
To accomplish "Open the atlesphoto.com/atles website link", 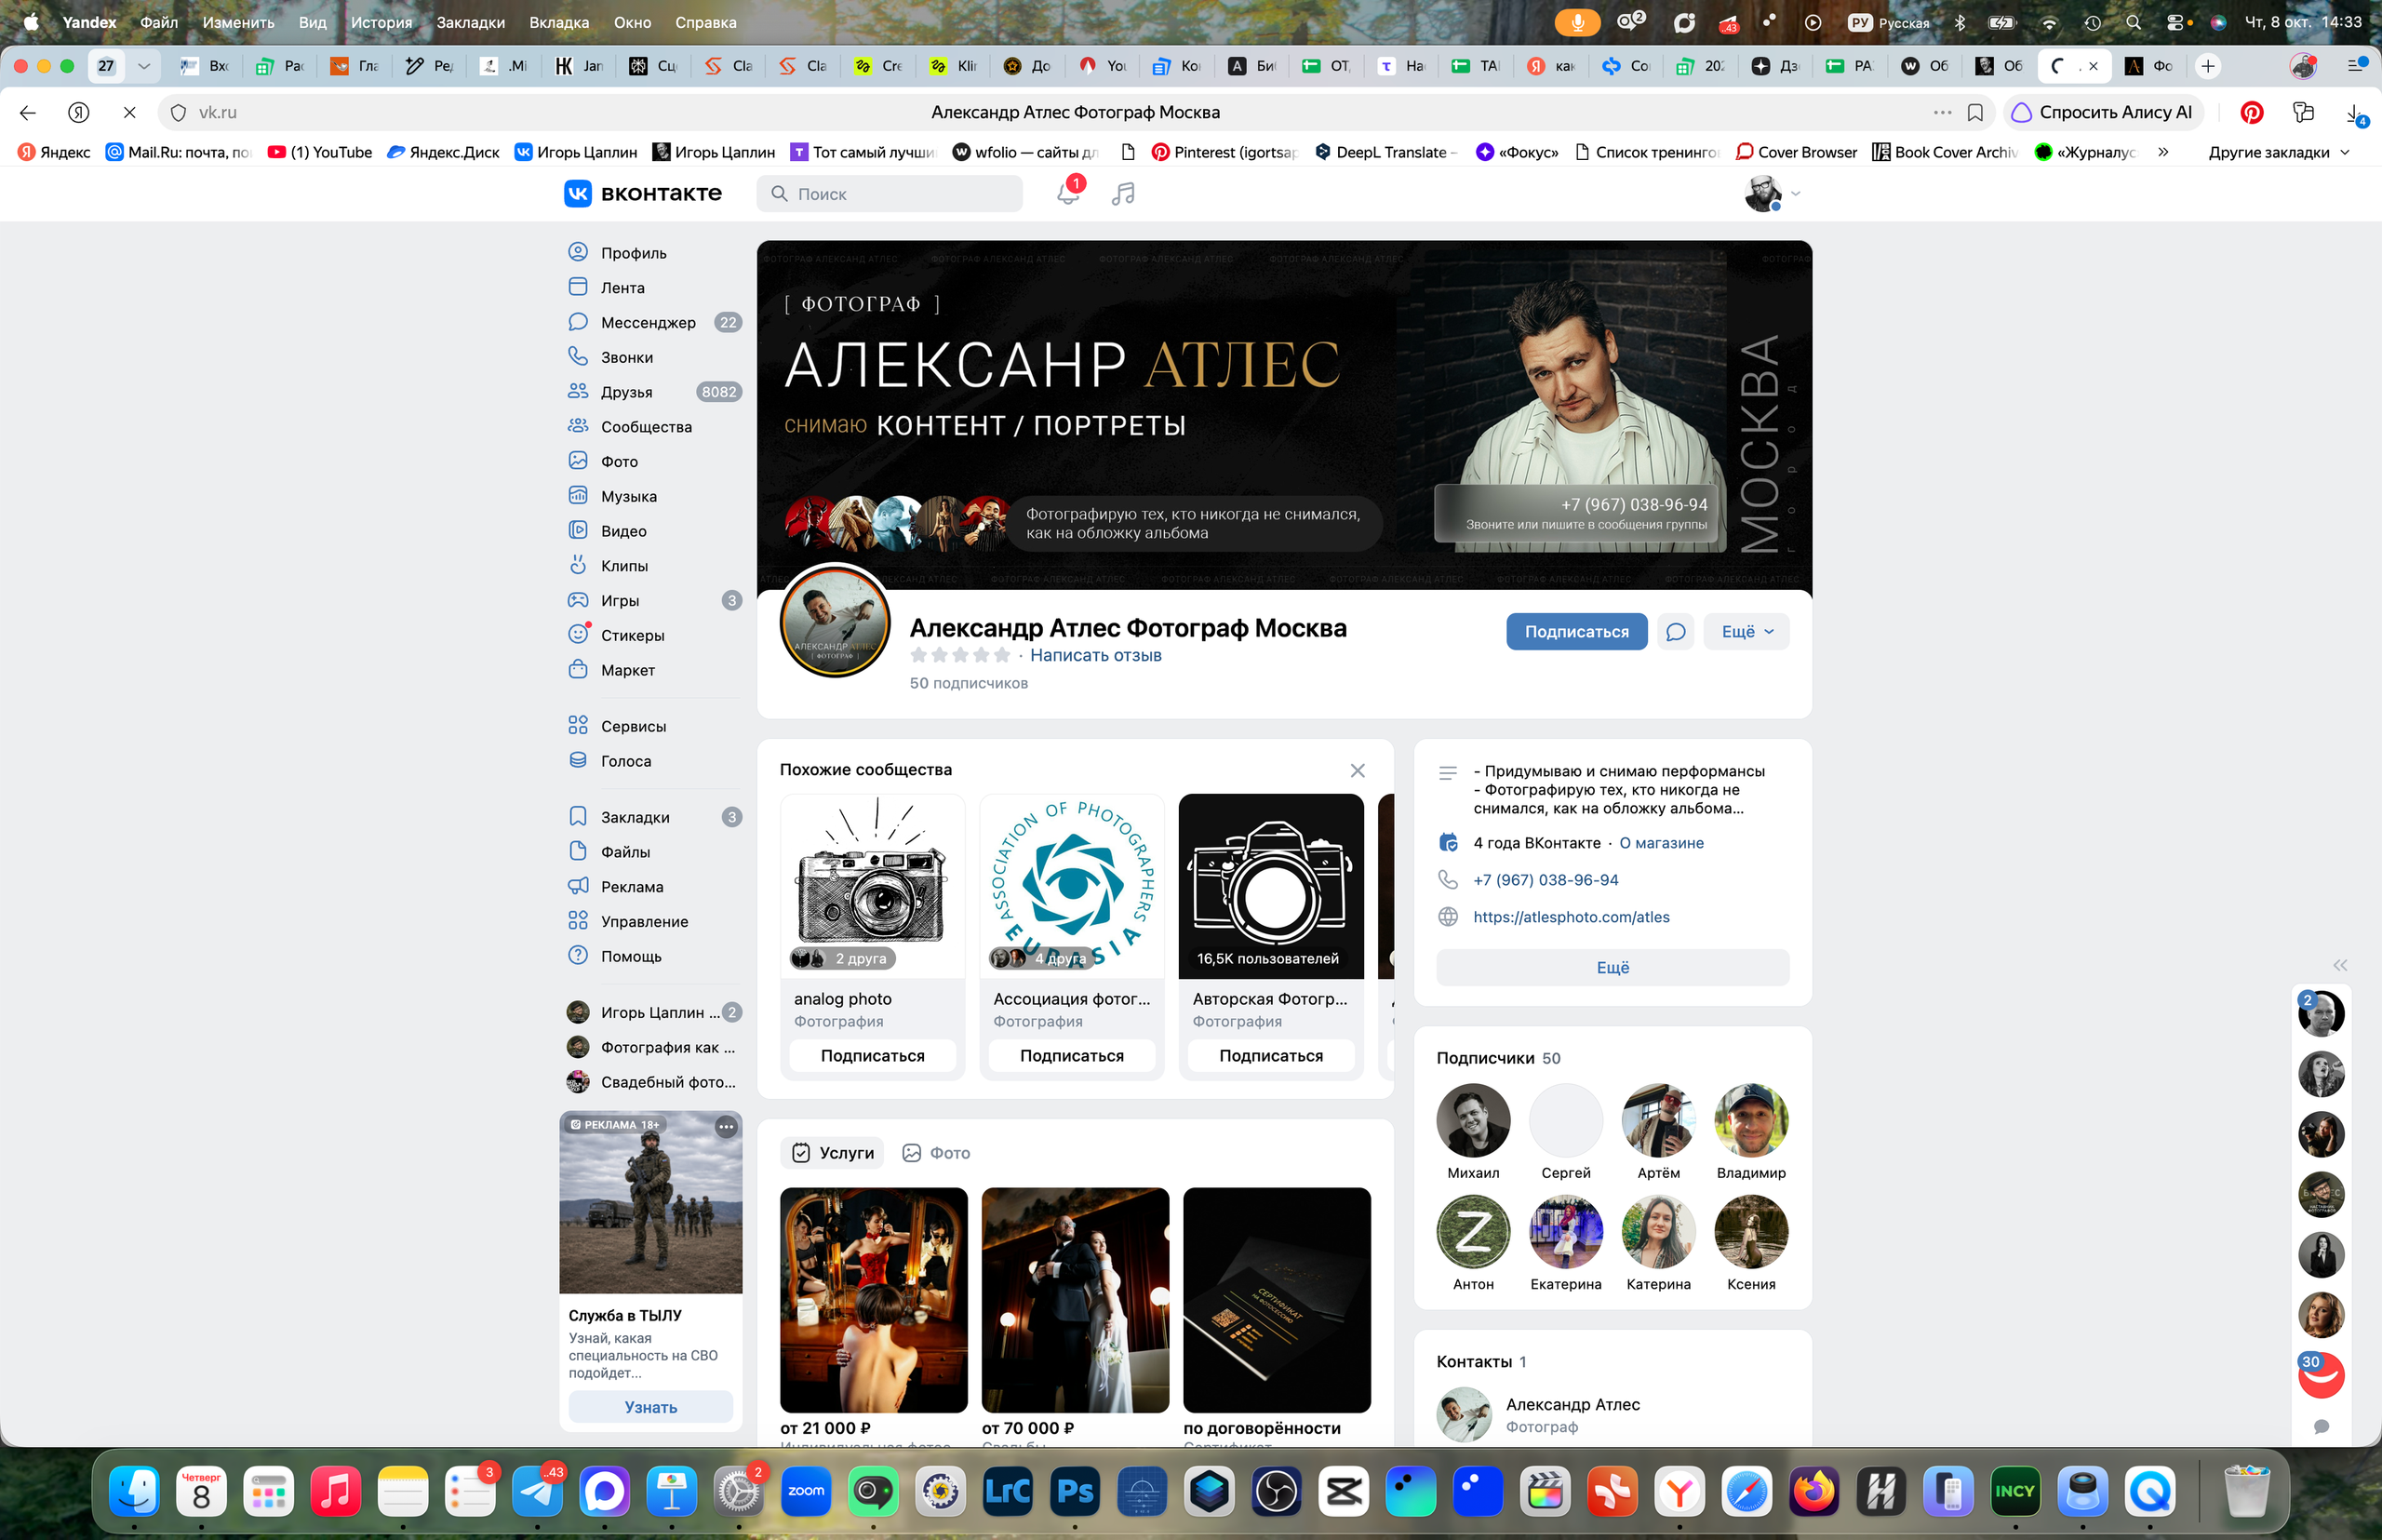I will [x=1571, y=917].
